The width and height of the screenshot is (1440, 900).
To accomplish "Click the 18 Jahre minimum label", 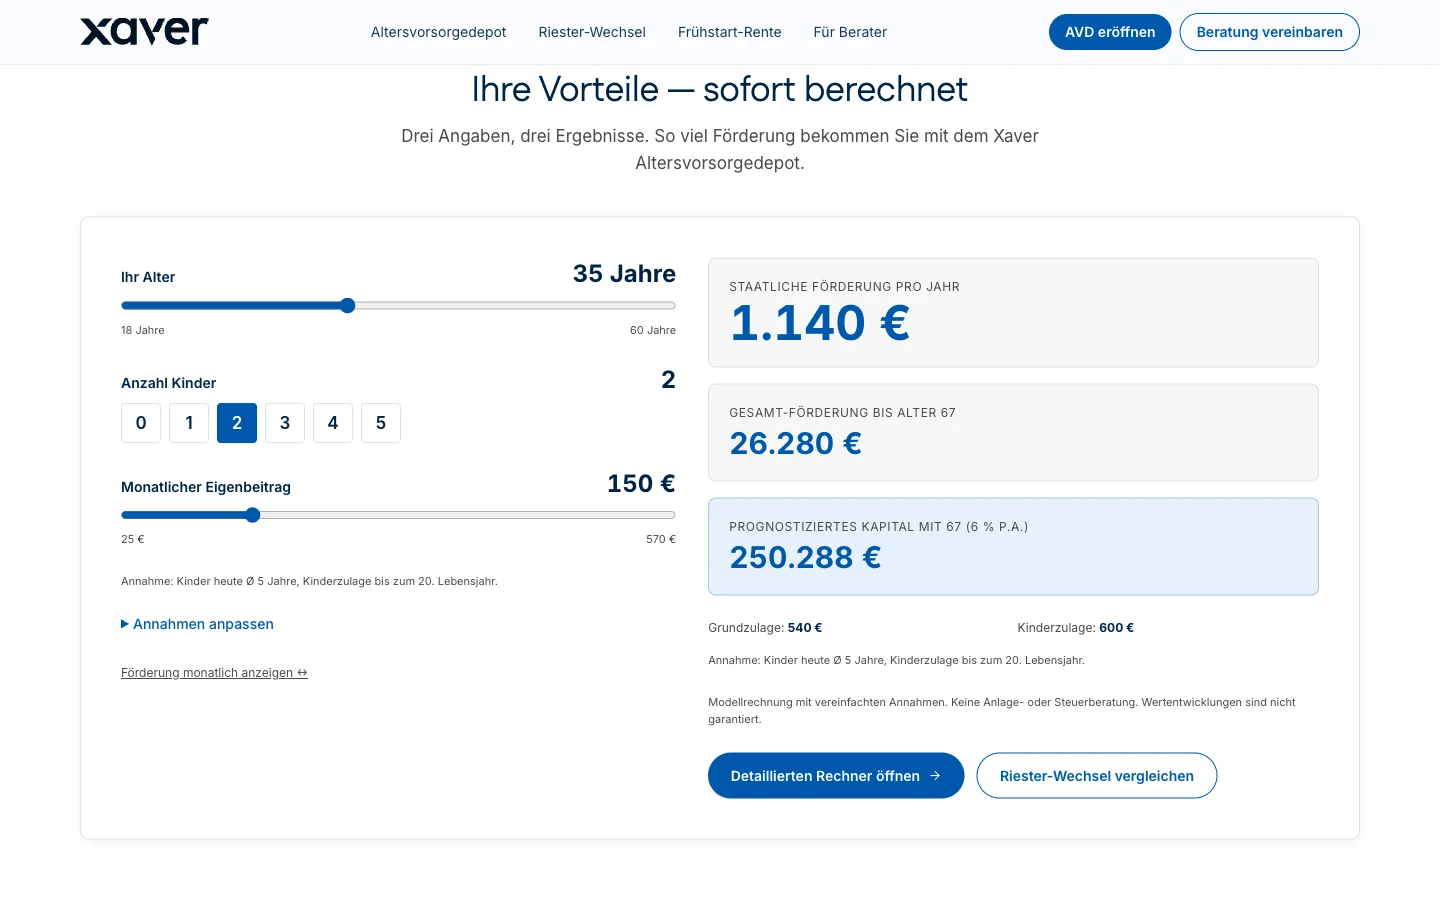I will [143, 330].
